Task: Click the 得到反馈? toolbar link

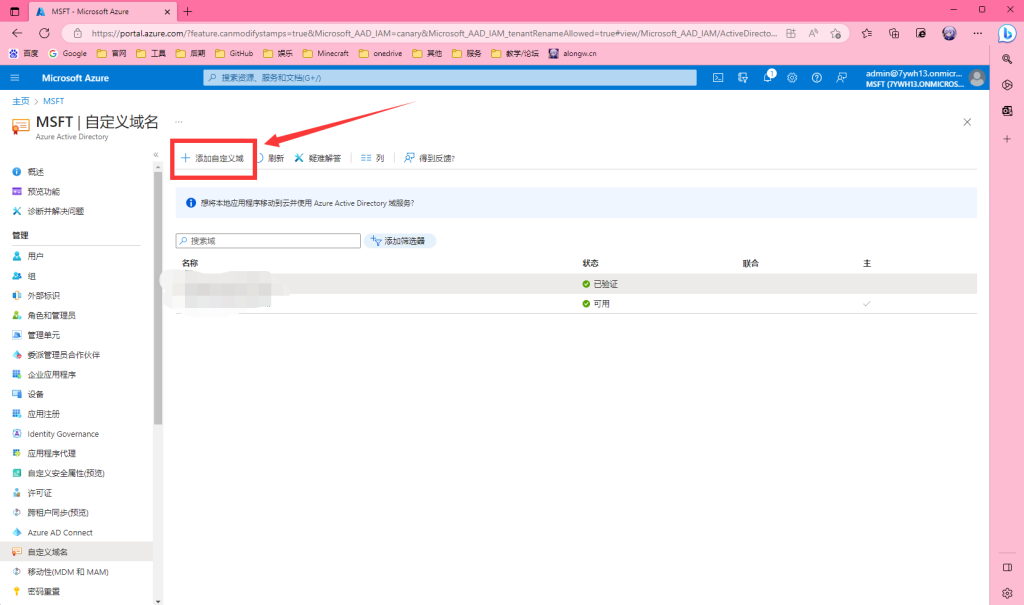Action: 429,158
